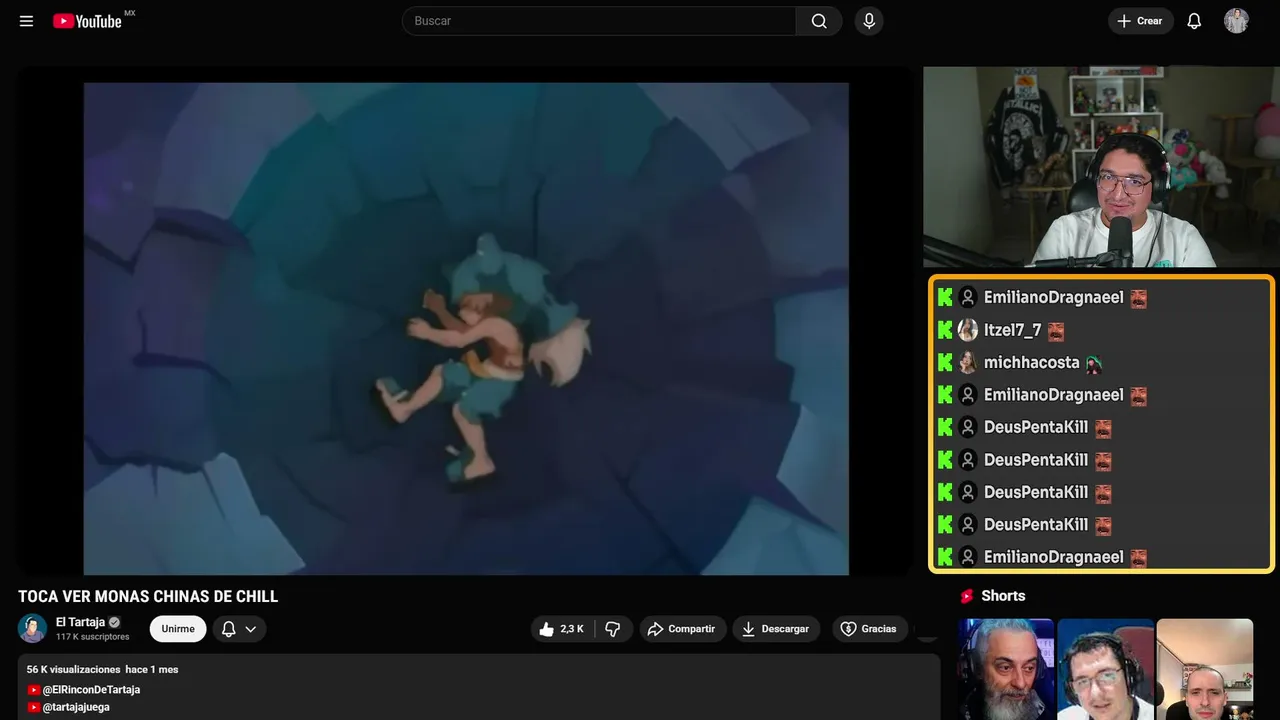Click 56 K visualizaciones hace 1 mes
Screen dimensions: 1280x720
[x=103, y=669]
